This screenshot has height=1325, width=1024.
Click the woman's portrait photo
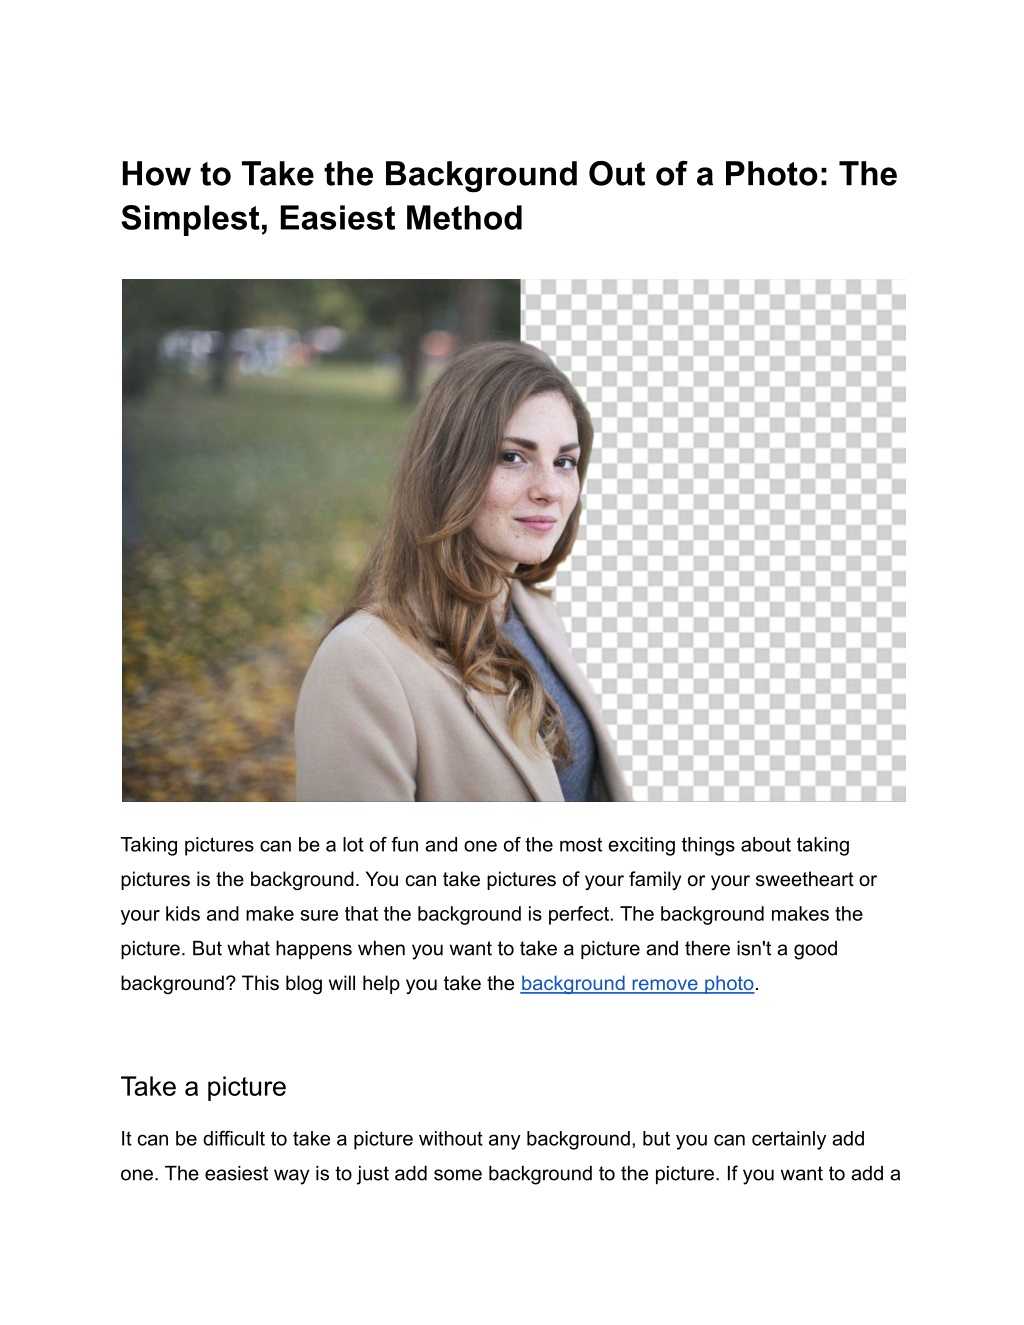point(513,540)
